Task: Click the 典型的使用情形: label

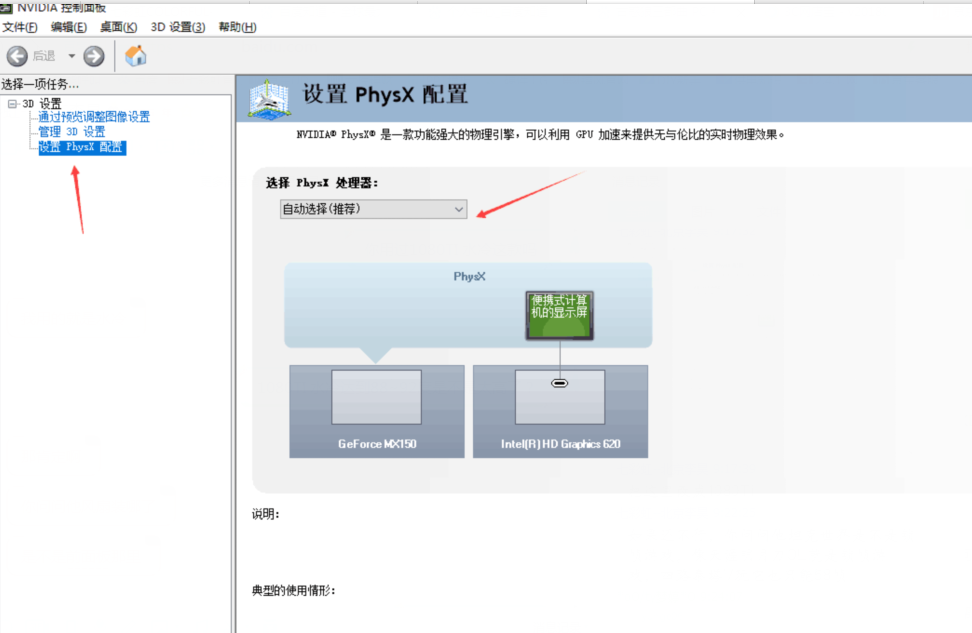Action: point(294,590)
